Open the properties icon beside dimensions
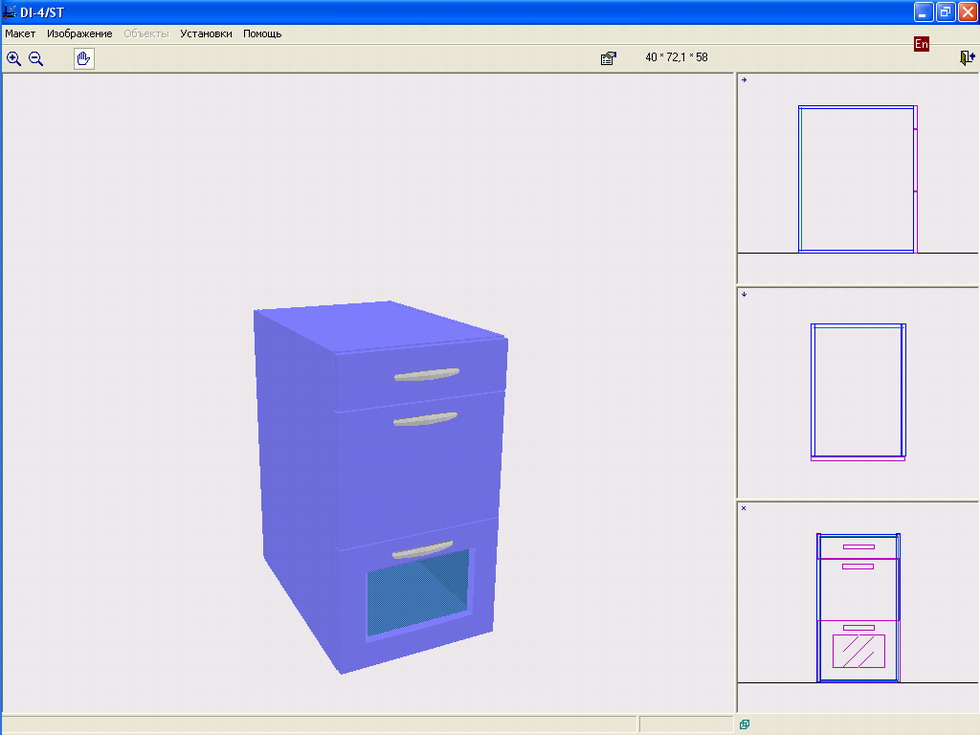 tap(609, 58)
